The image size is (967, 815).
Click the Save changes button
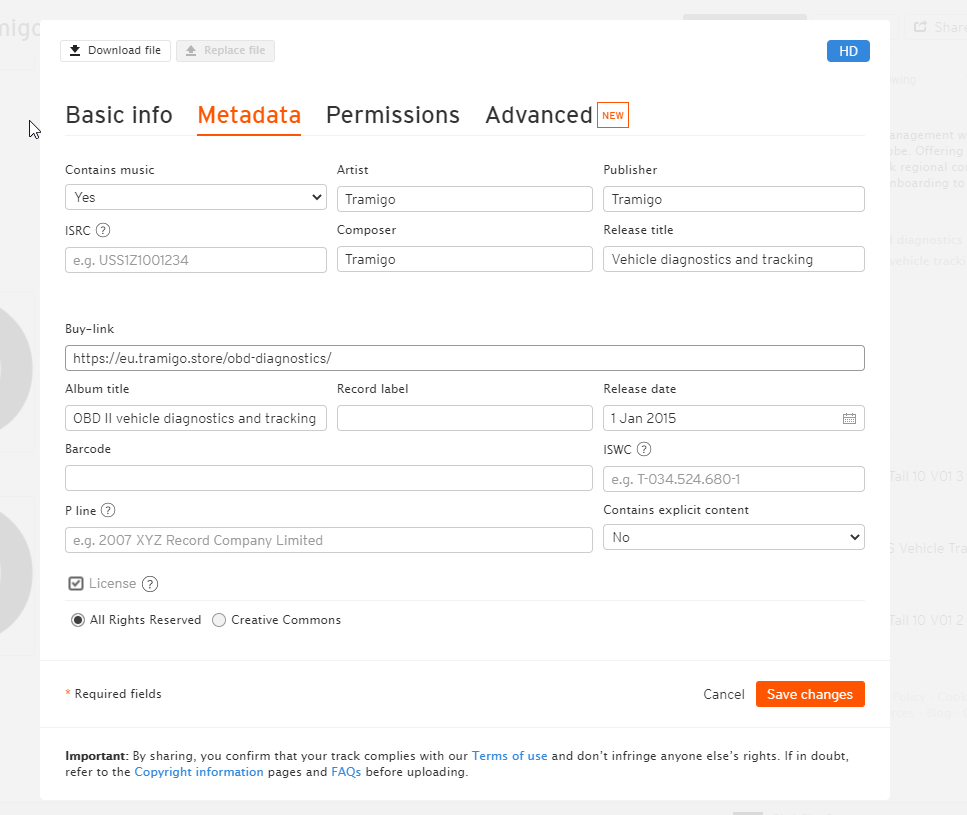pyautogui.click(x=810, y=694)
